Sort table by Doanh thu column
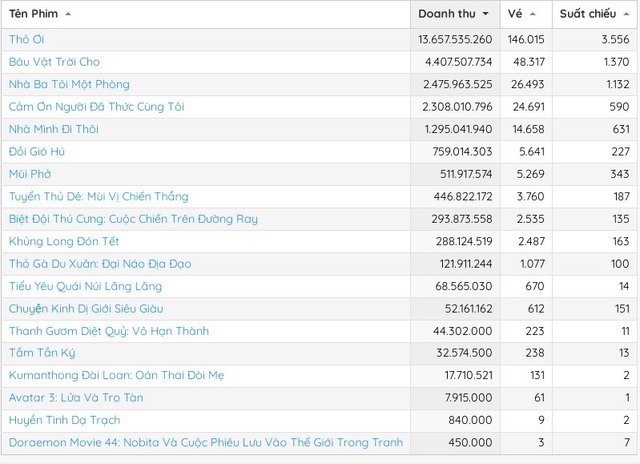640x464 pixels. (x=446, y=14)
